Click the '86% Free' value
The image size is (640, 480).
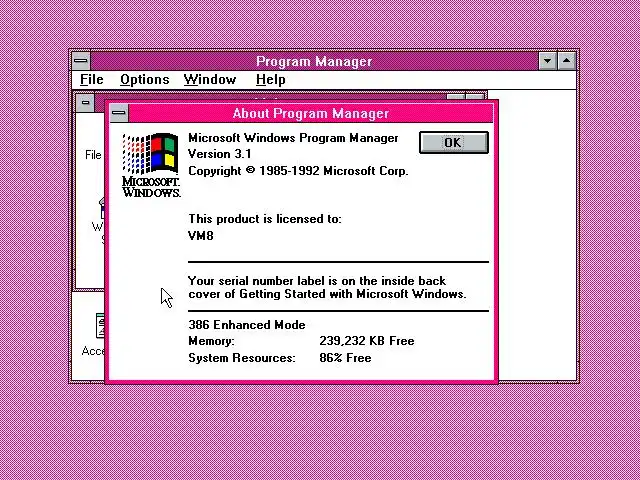coord(345,358)
